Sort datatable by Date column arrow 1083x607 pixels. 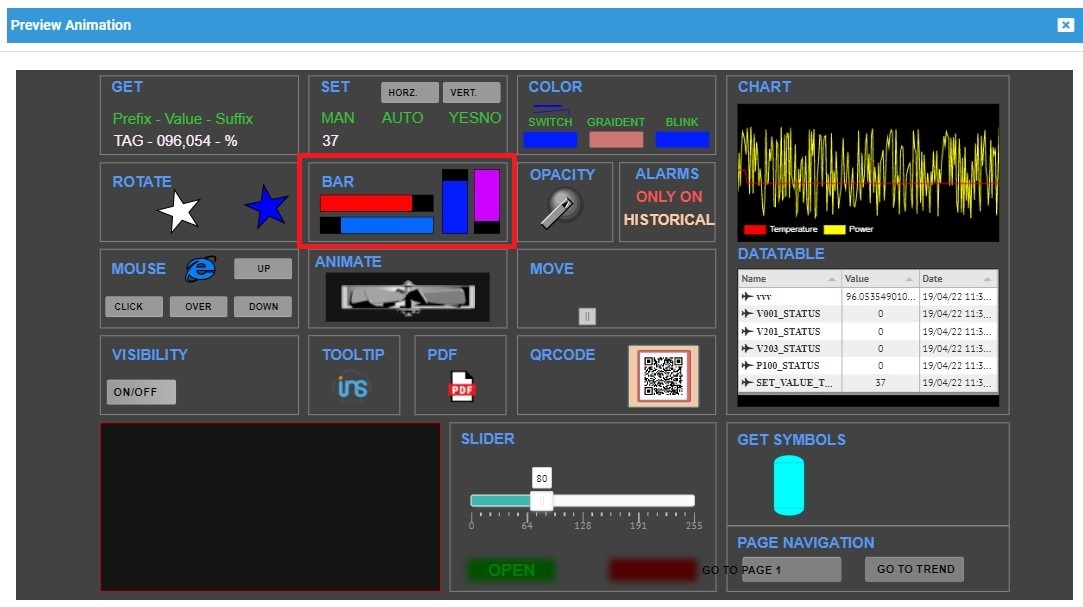tap(987, 279)
